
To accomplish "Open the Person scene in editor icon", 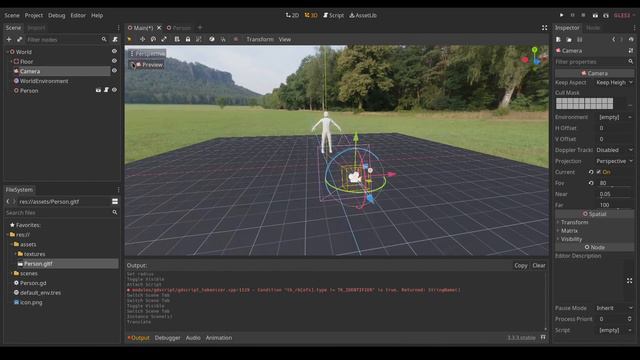I will point(98,90).
